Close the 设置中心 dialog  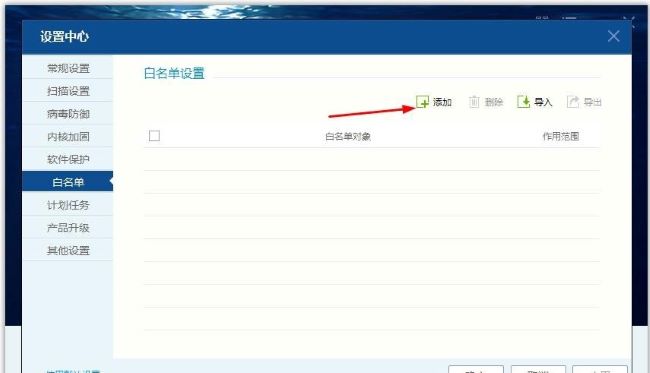coord(614,36)
